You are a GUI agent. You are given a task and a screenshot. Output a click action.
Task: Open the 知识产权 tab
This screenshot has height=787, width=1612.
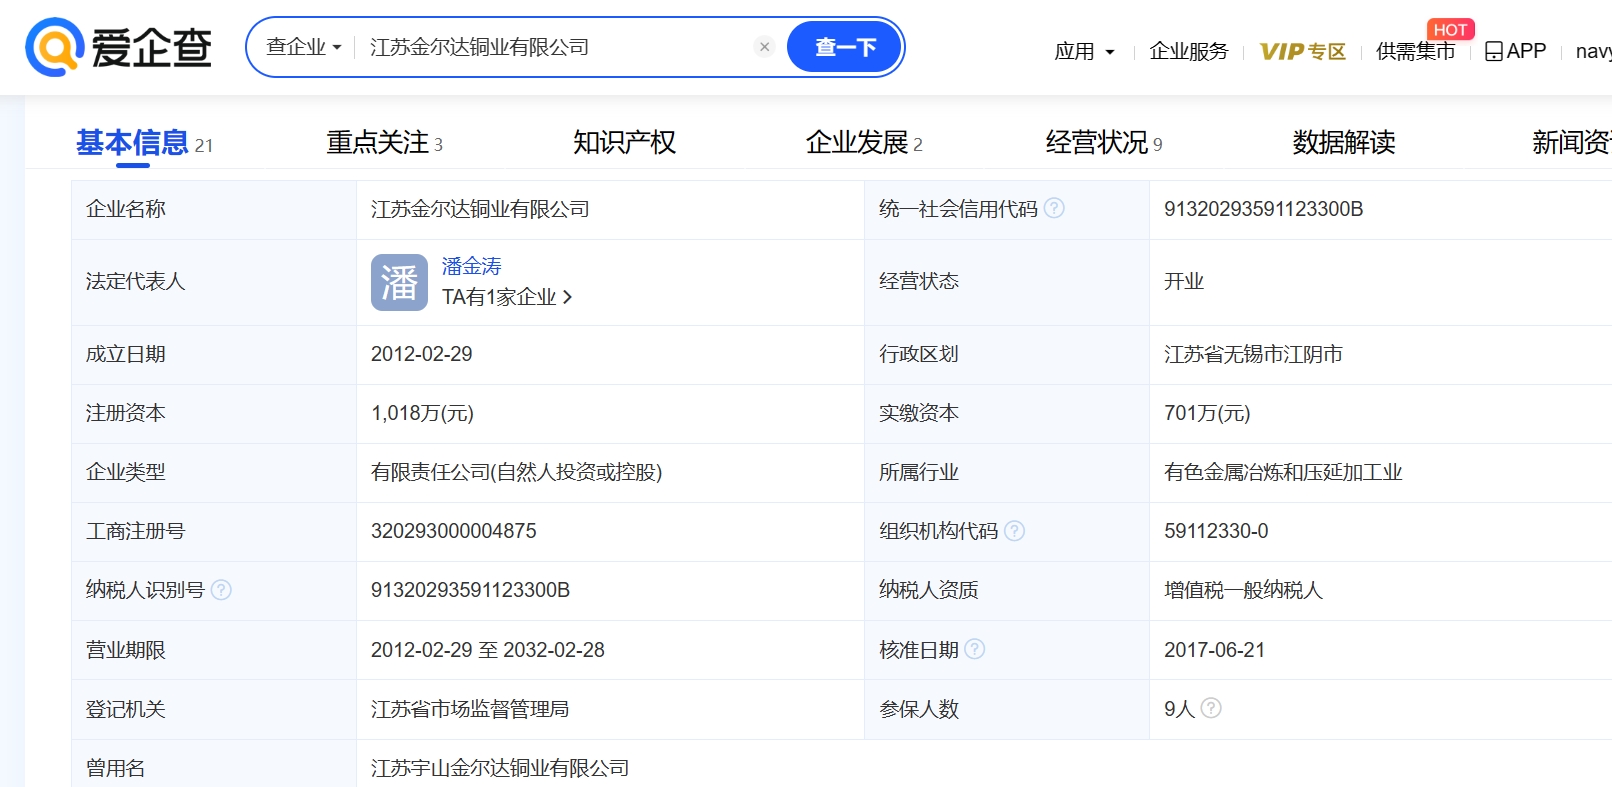624,143
